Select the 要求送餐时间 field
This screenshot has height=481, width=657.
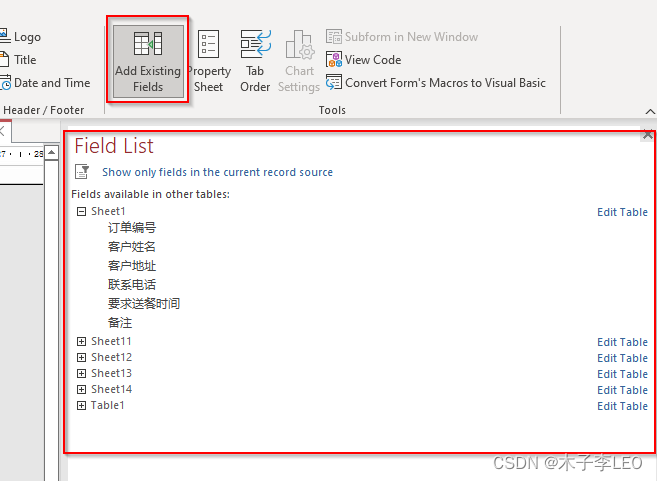(x=144, y=303)
